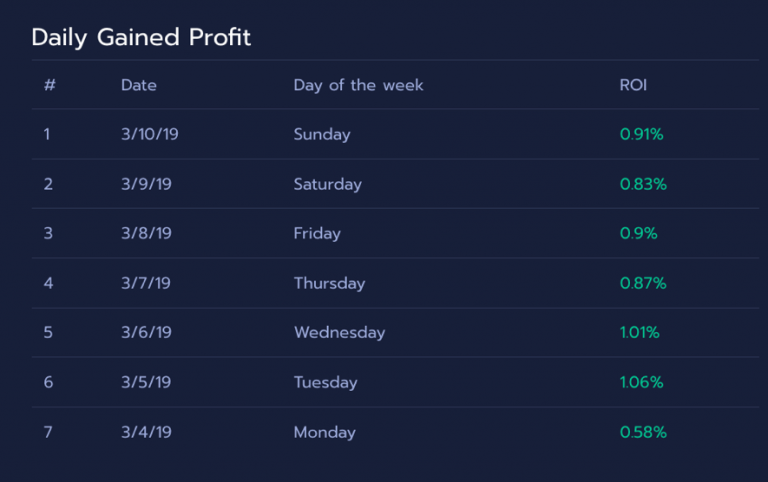Click the ROI column header

pyautogui.click(x=633, y=85)
